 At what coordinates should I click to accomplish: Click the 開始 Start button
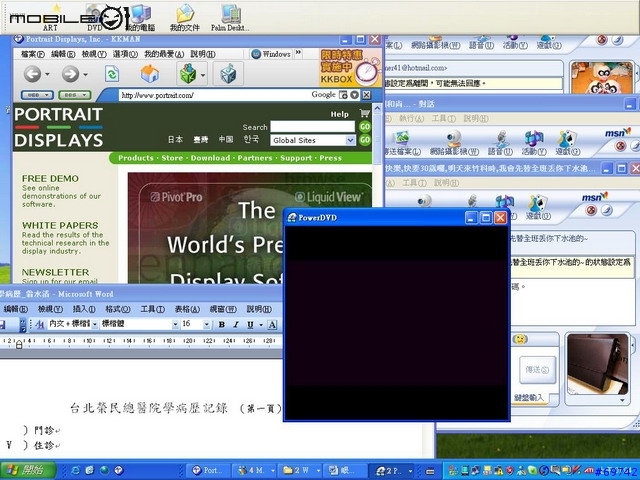(x=28, y=470)
